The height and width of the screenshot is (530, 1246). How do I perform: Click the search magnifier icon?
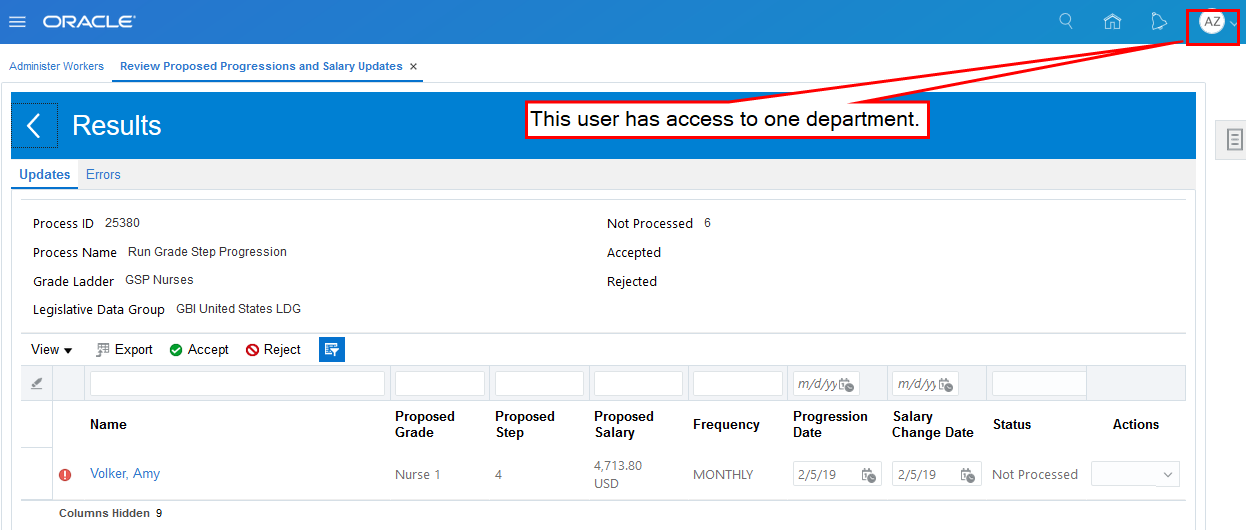(1066, 21)
